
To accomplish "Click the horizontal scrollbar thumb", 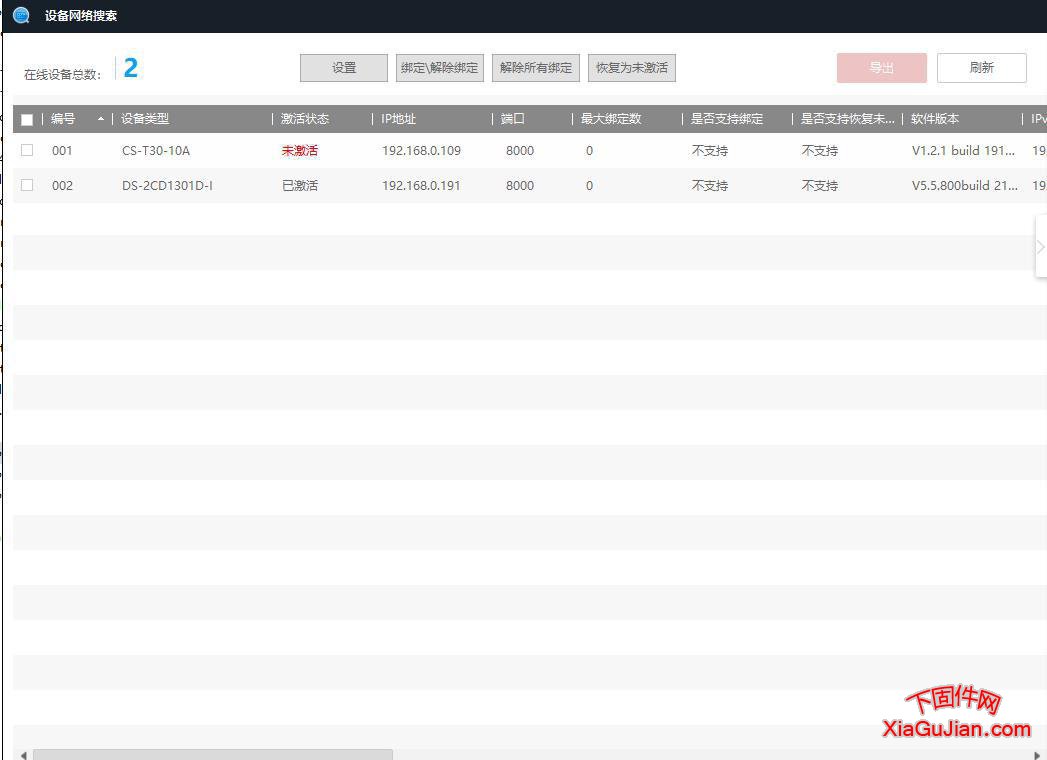I will click(212, 755).
